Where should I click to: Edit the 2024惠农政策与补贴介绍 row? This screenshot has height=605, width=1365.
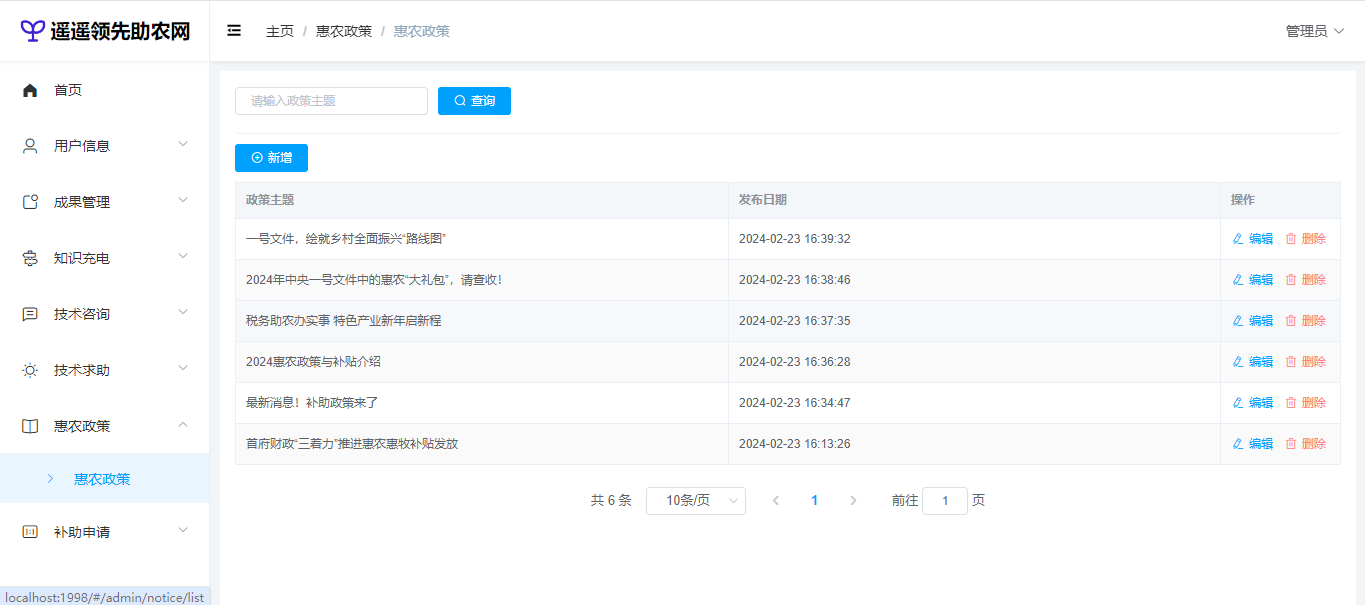click(1252, 362)
